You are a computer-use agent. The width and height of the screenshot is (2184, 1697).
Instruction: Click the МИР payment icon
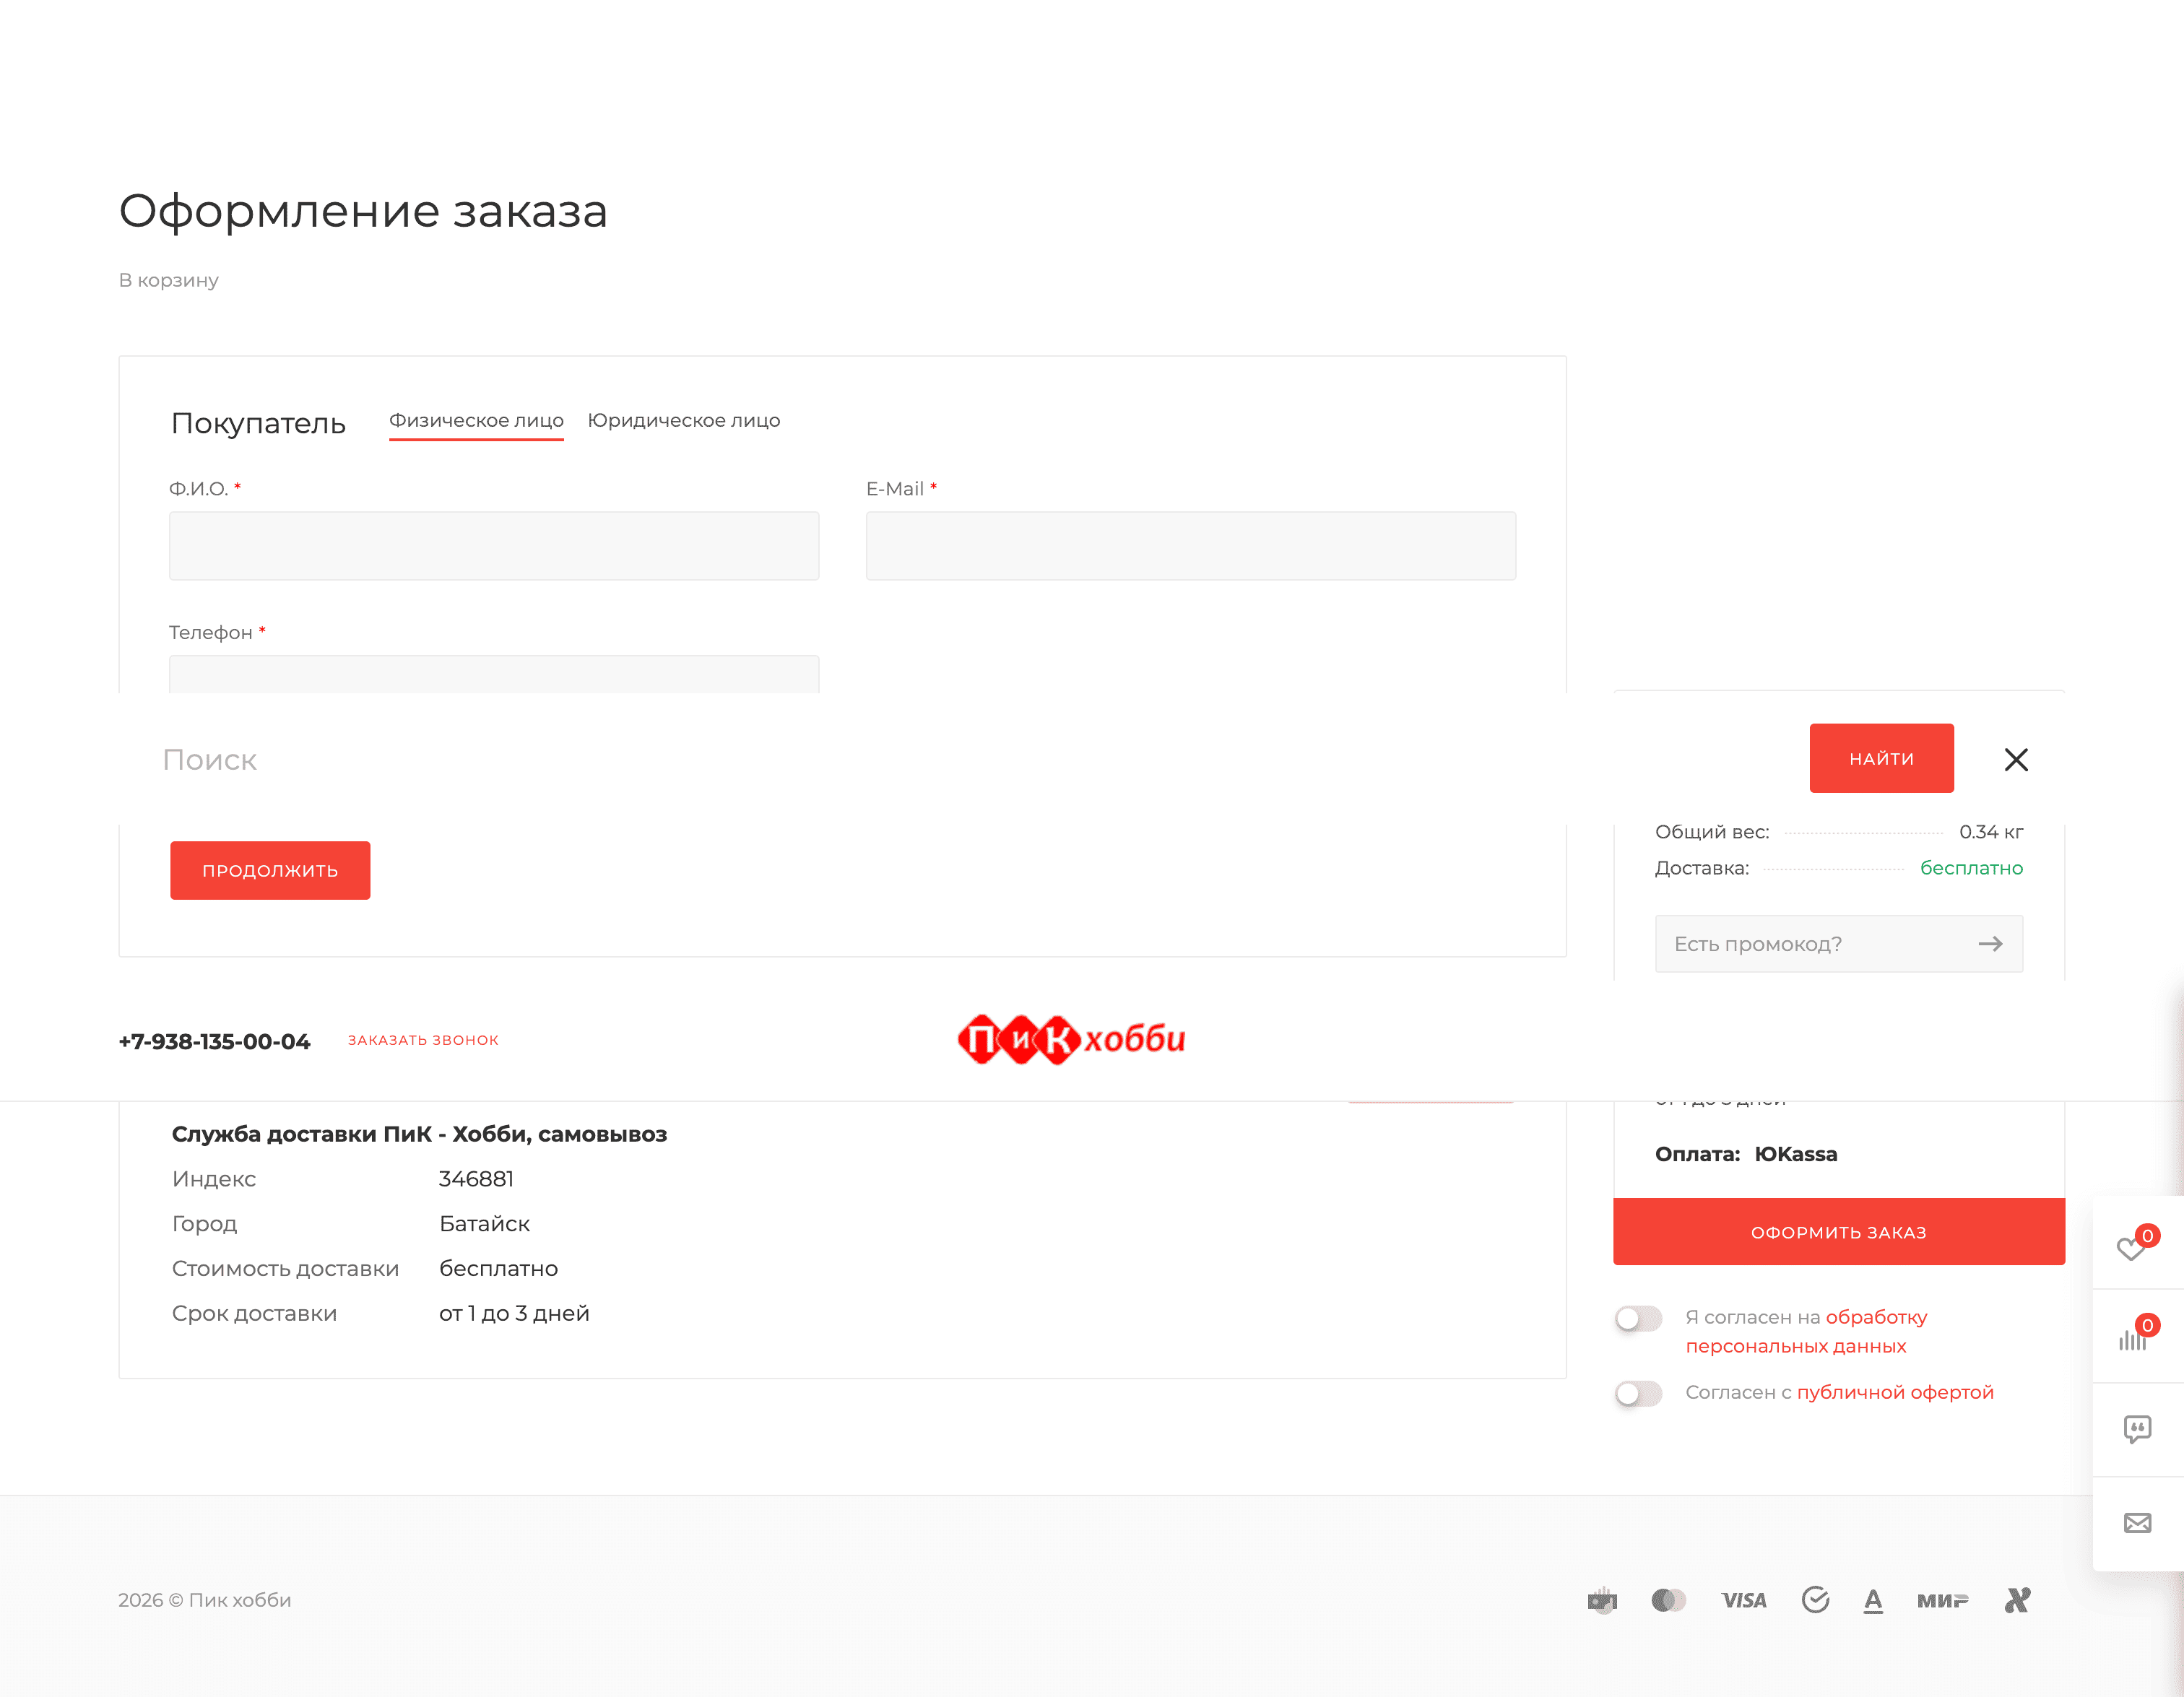click(x=1942, y=1600)
